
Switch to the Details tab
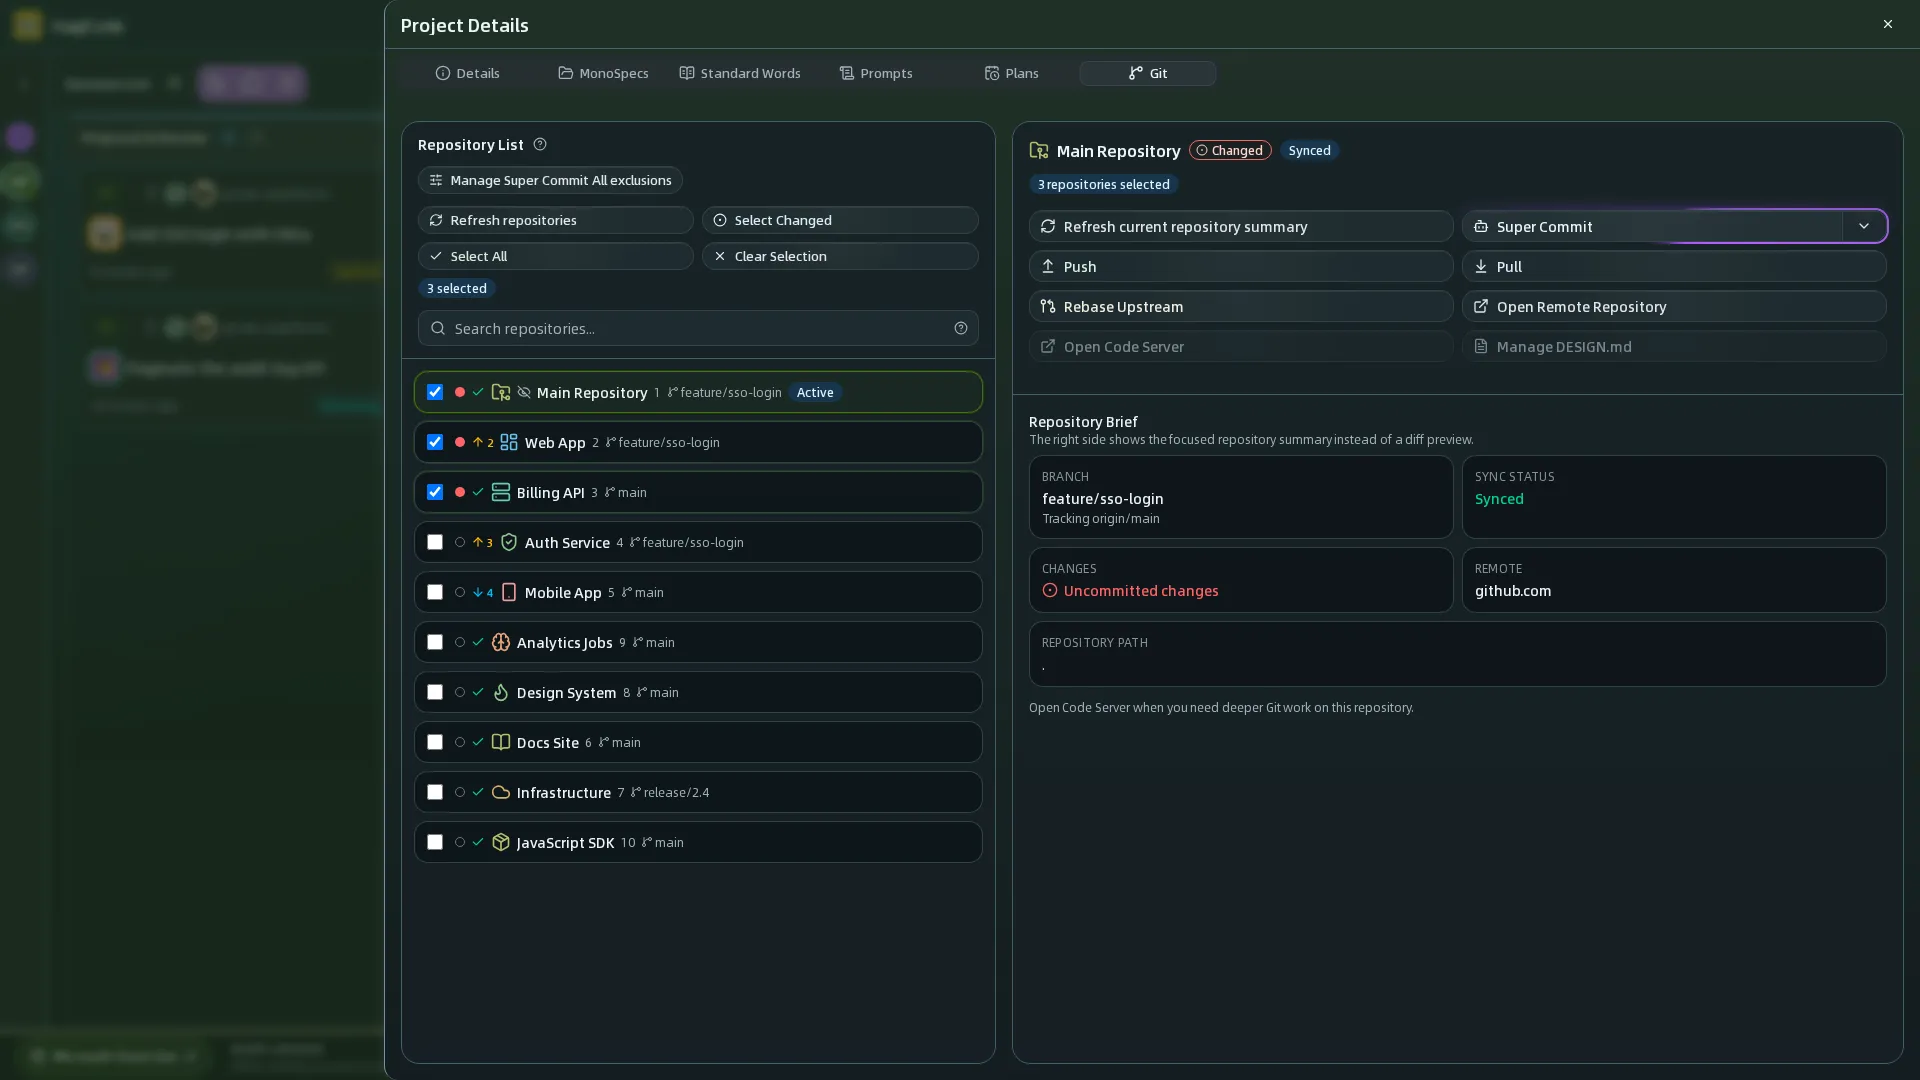tap(467, 73)
